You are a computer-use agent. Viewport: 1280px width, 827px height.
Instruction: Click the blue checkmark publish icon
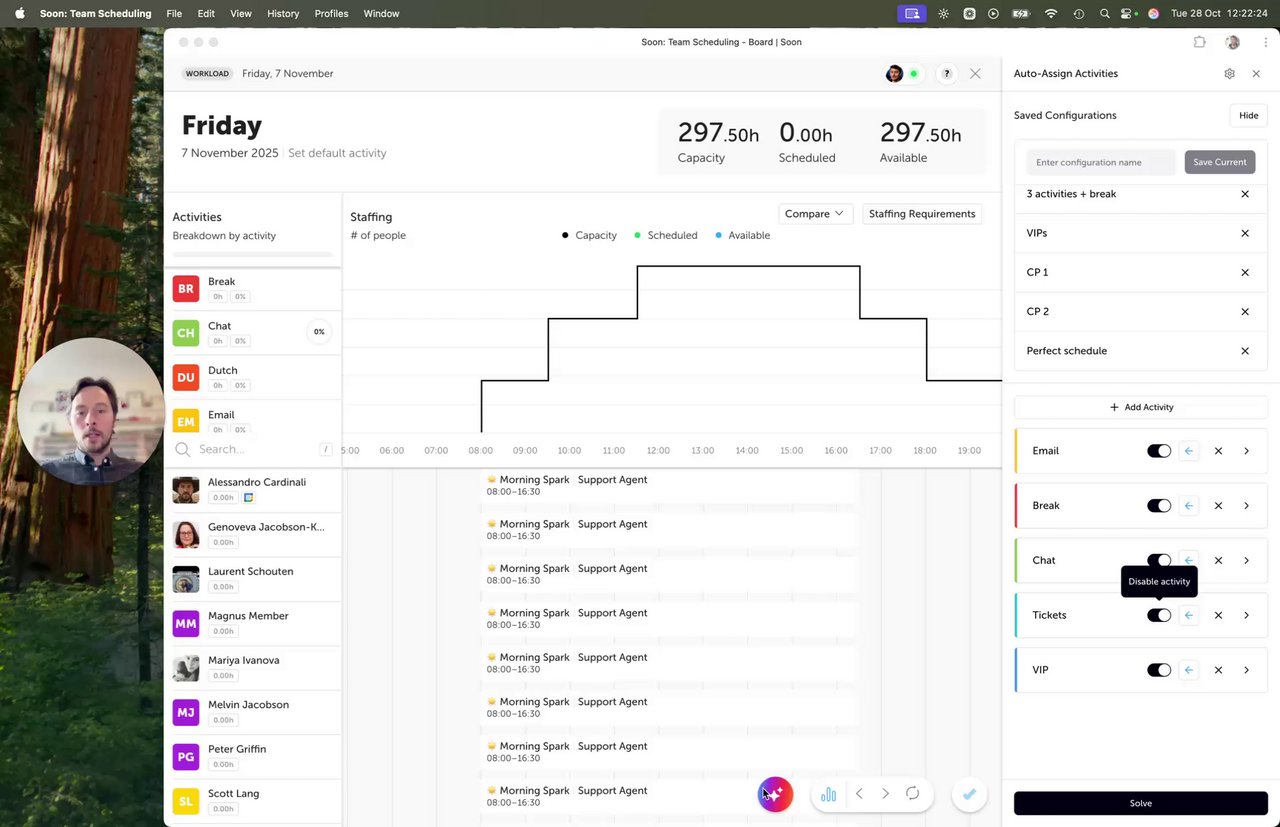[969, 794]
